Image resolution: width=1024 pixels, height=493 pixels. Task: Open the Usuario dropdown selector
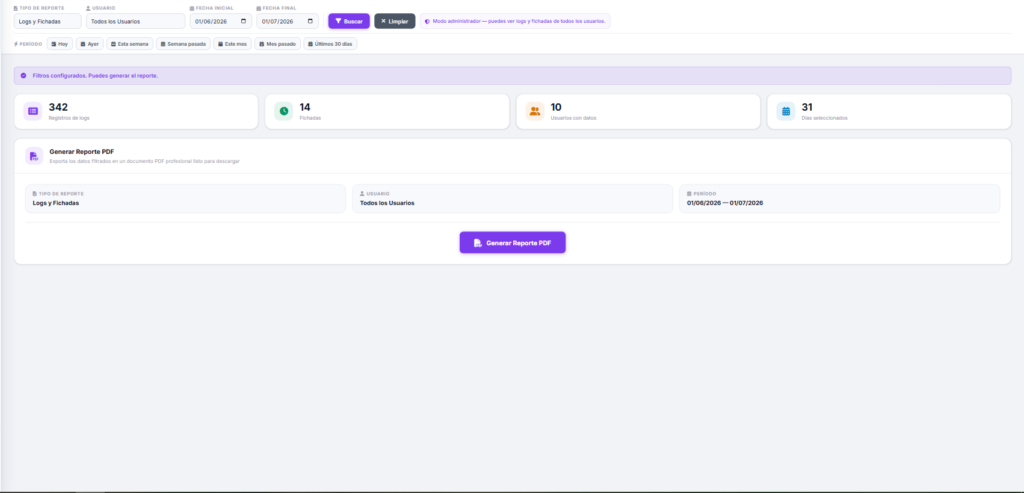pyautogui.click(x=136, y=22)
